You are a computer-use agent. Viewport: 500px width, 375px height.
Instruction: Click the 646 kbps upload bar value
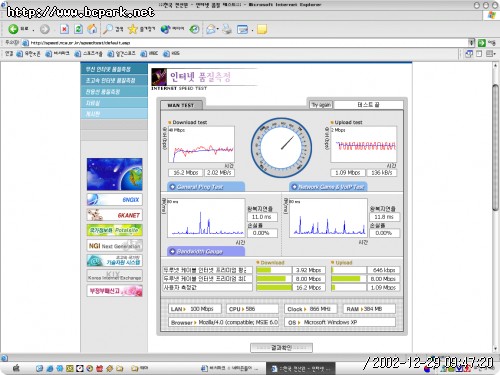(383, 270)
